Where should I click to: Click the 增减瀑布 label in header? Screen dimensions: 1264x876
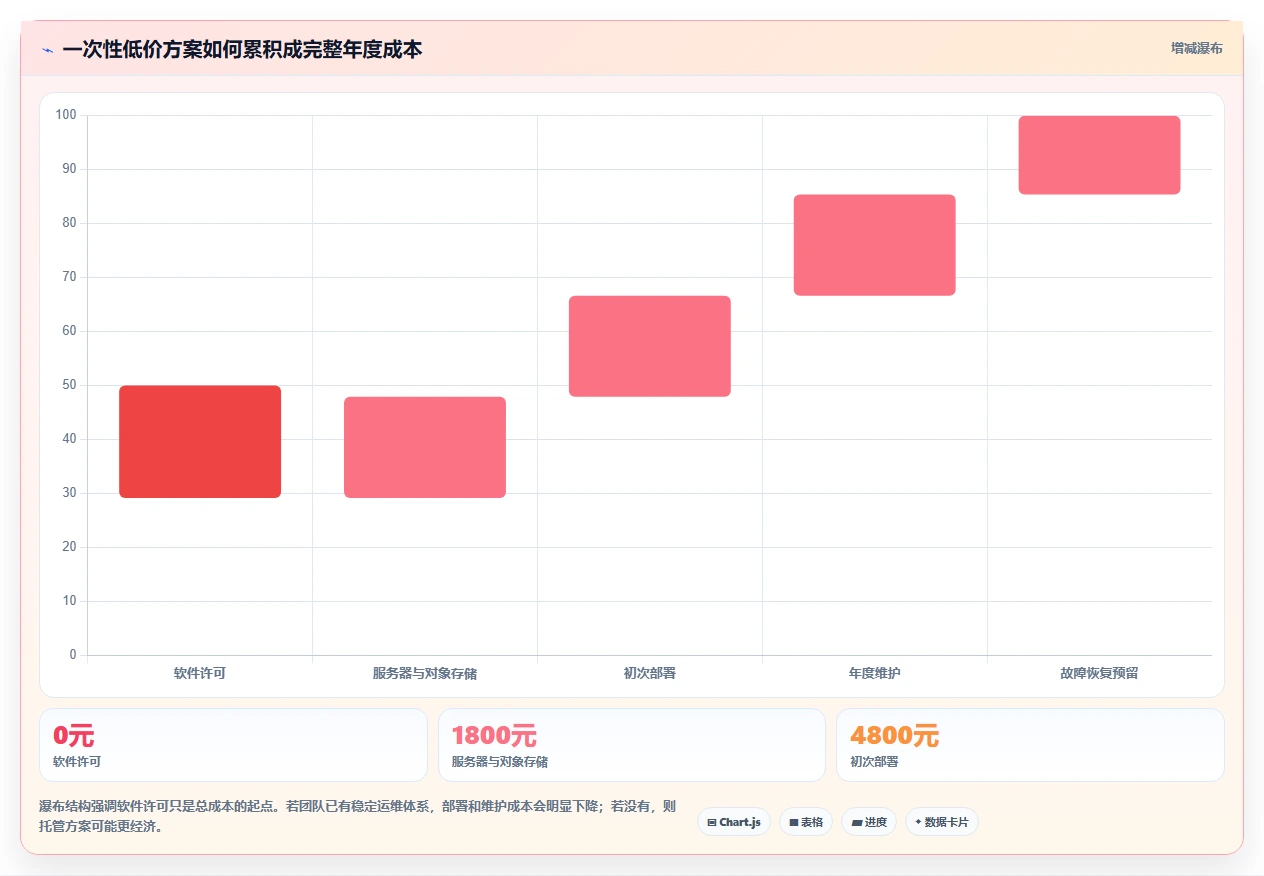point(1197,48)
